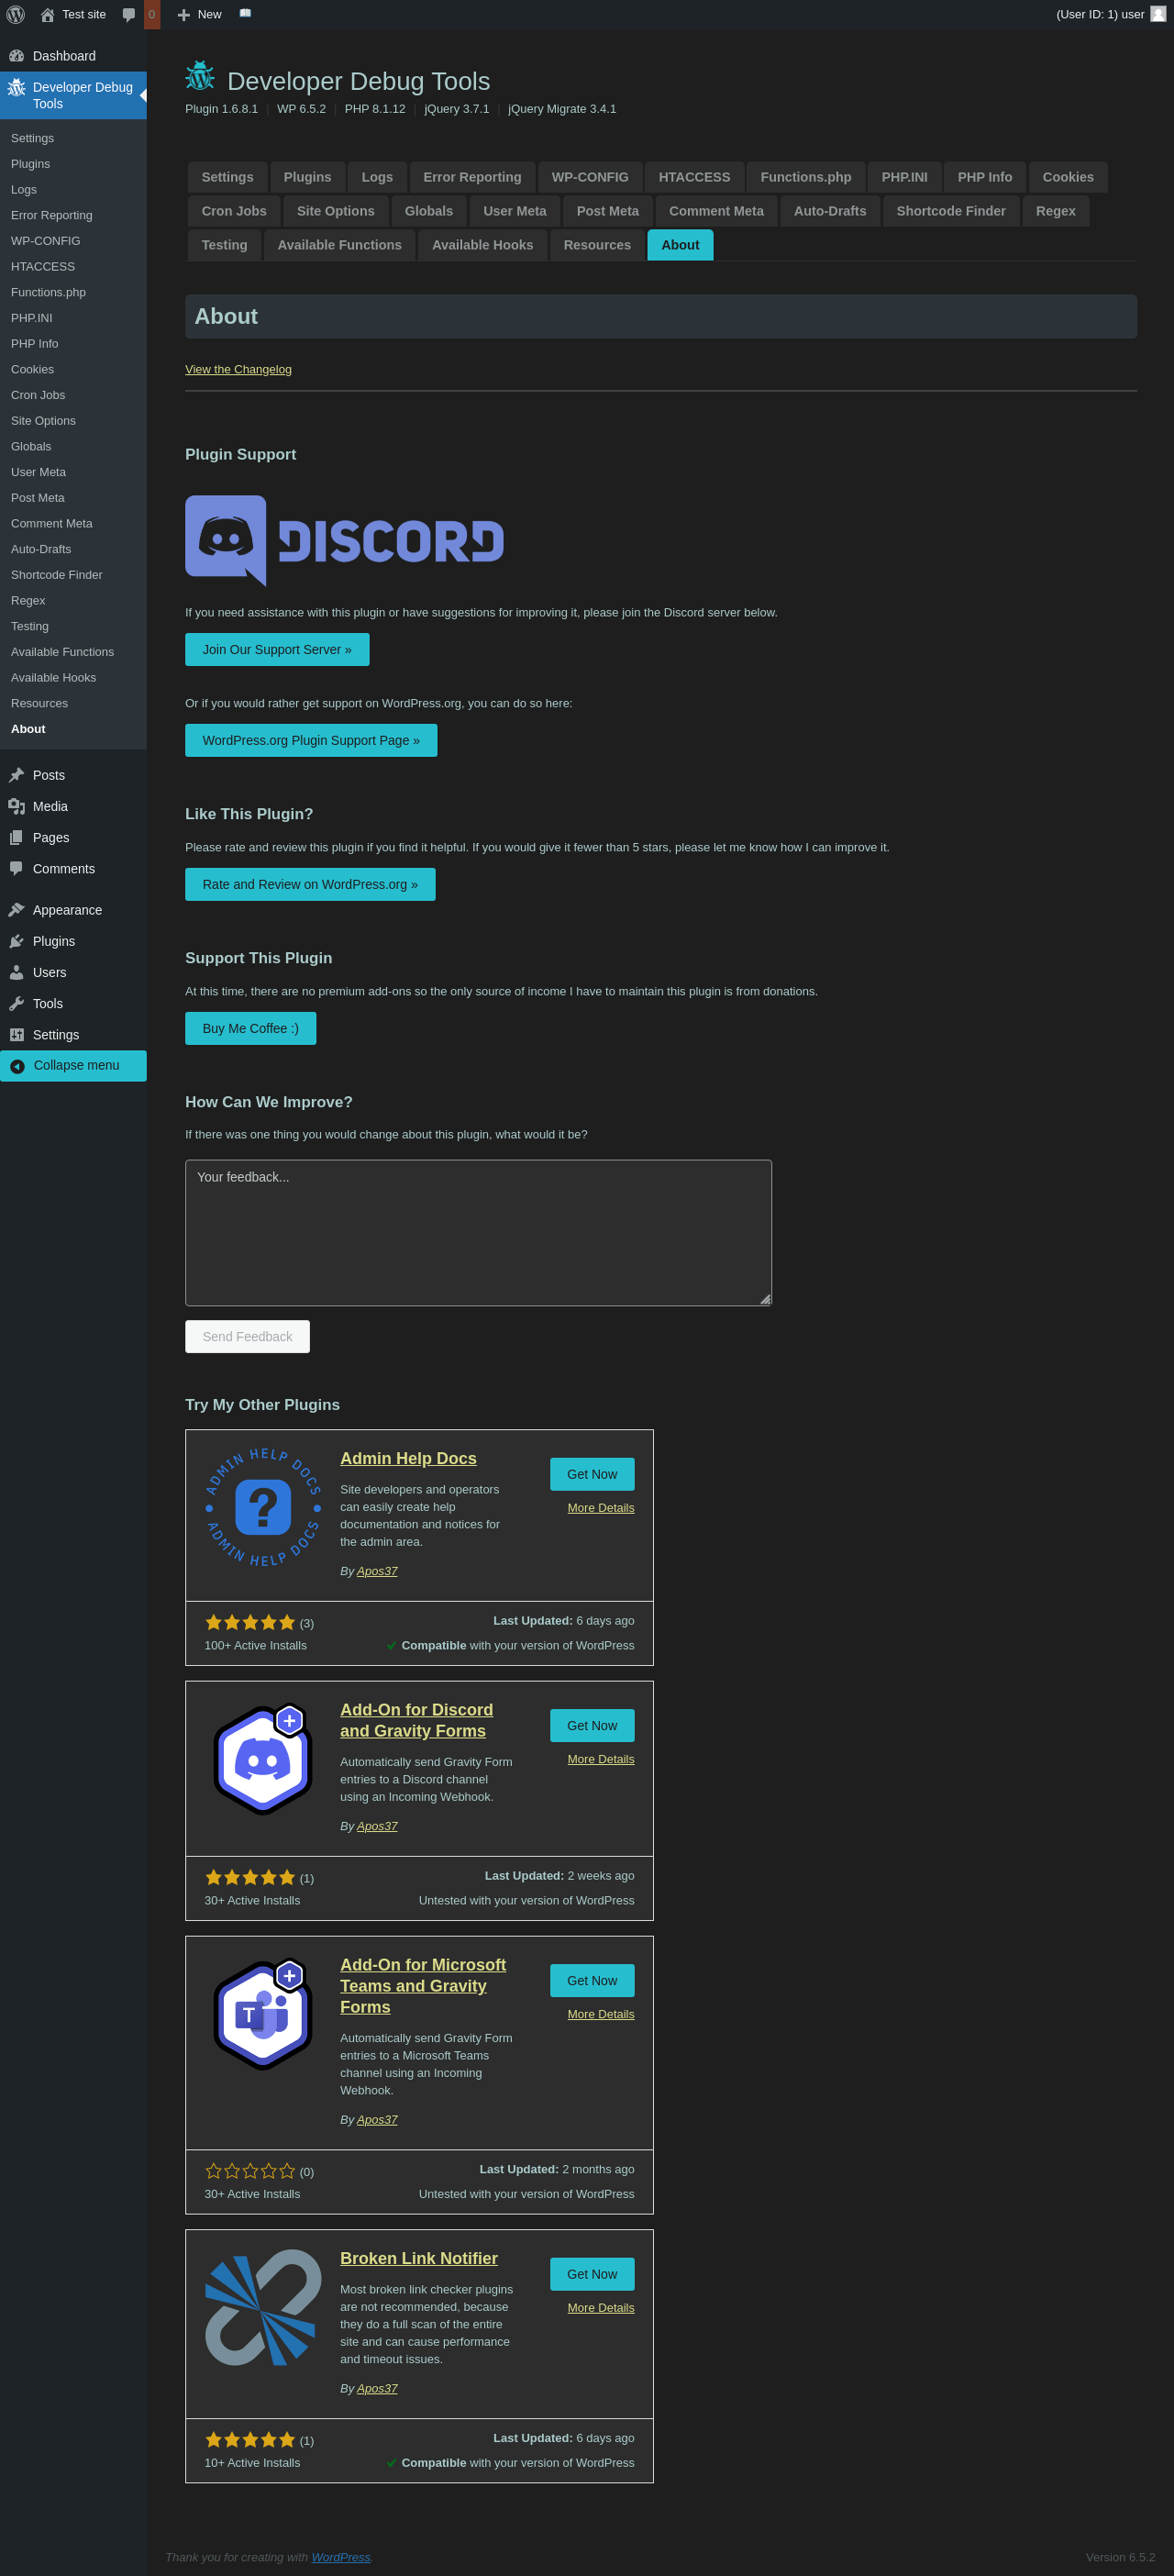Open WordPress.org Plugin Support Page button
The width and height of the screenshot is (1174, 2576).
[311, 740]
